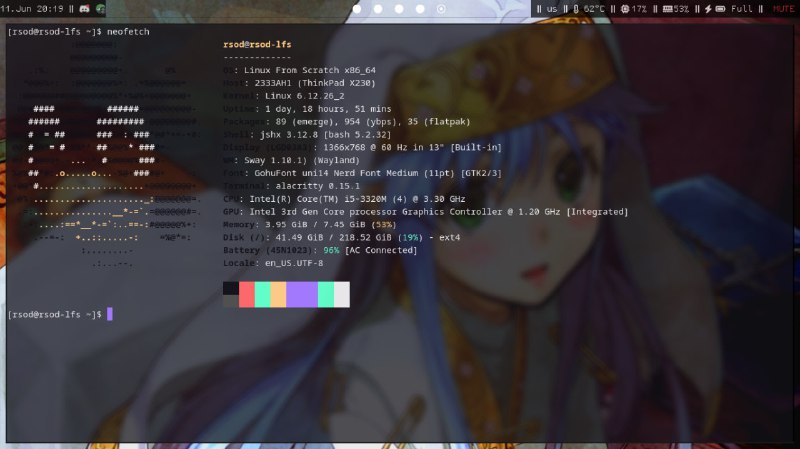Viewport: 800px width, 449px height.
Task: Click the purple terminal cursor at prompt
Action: 110,314
